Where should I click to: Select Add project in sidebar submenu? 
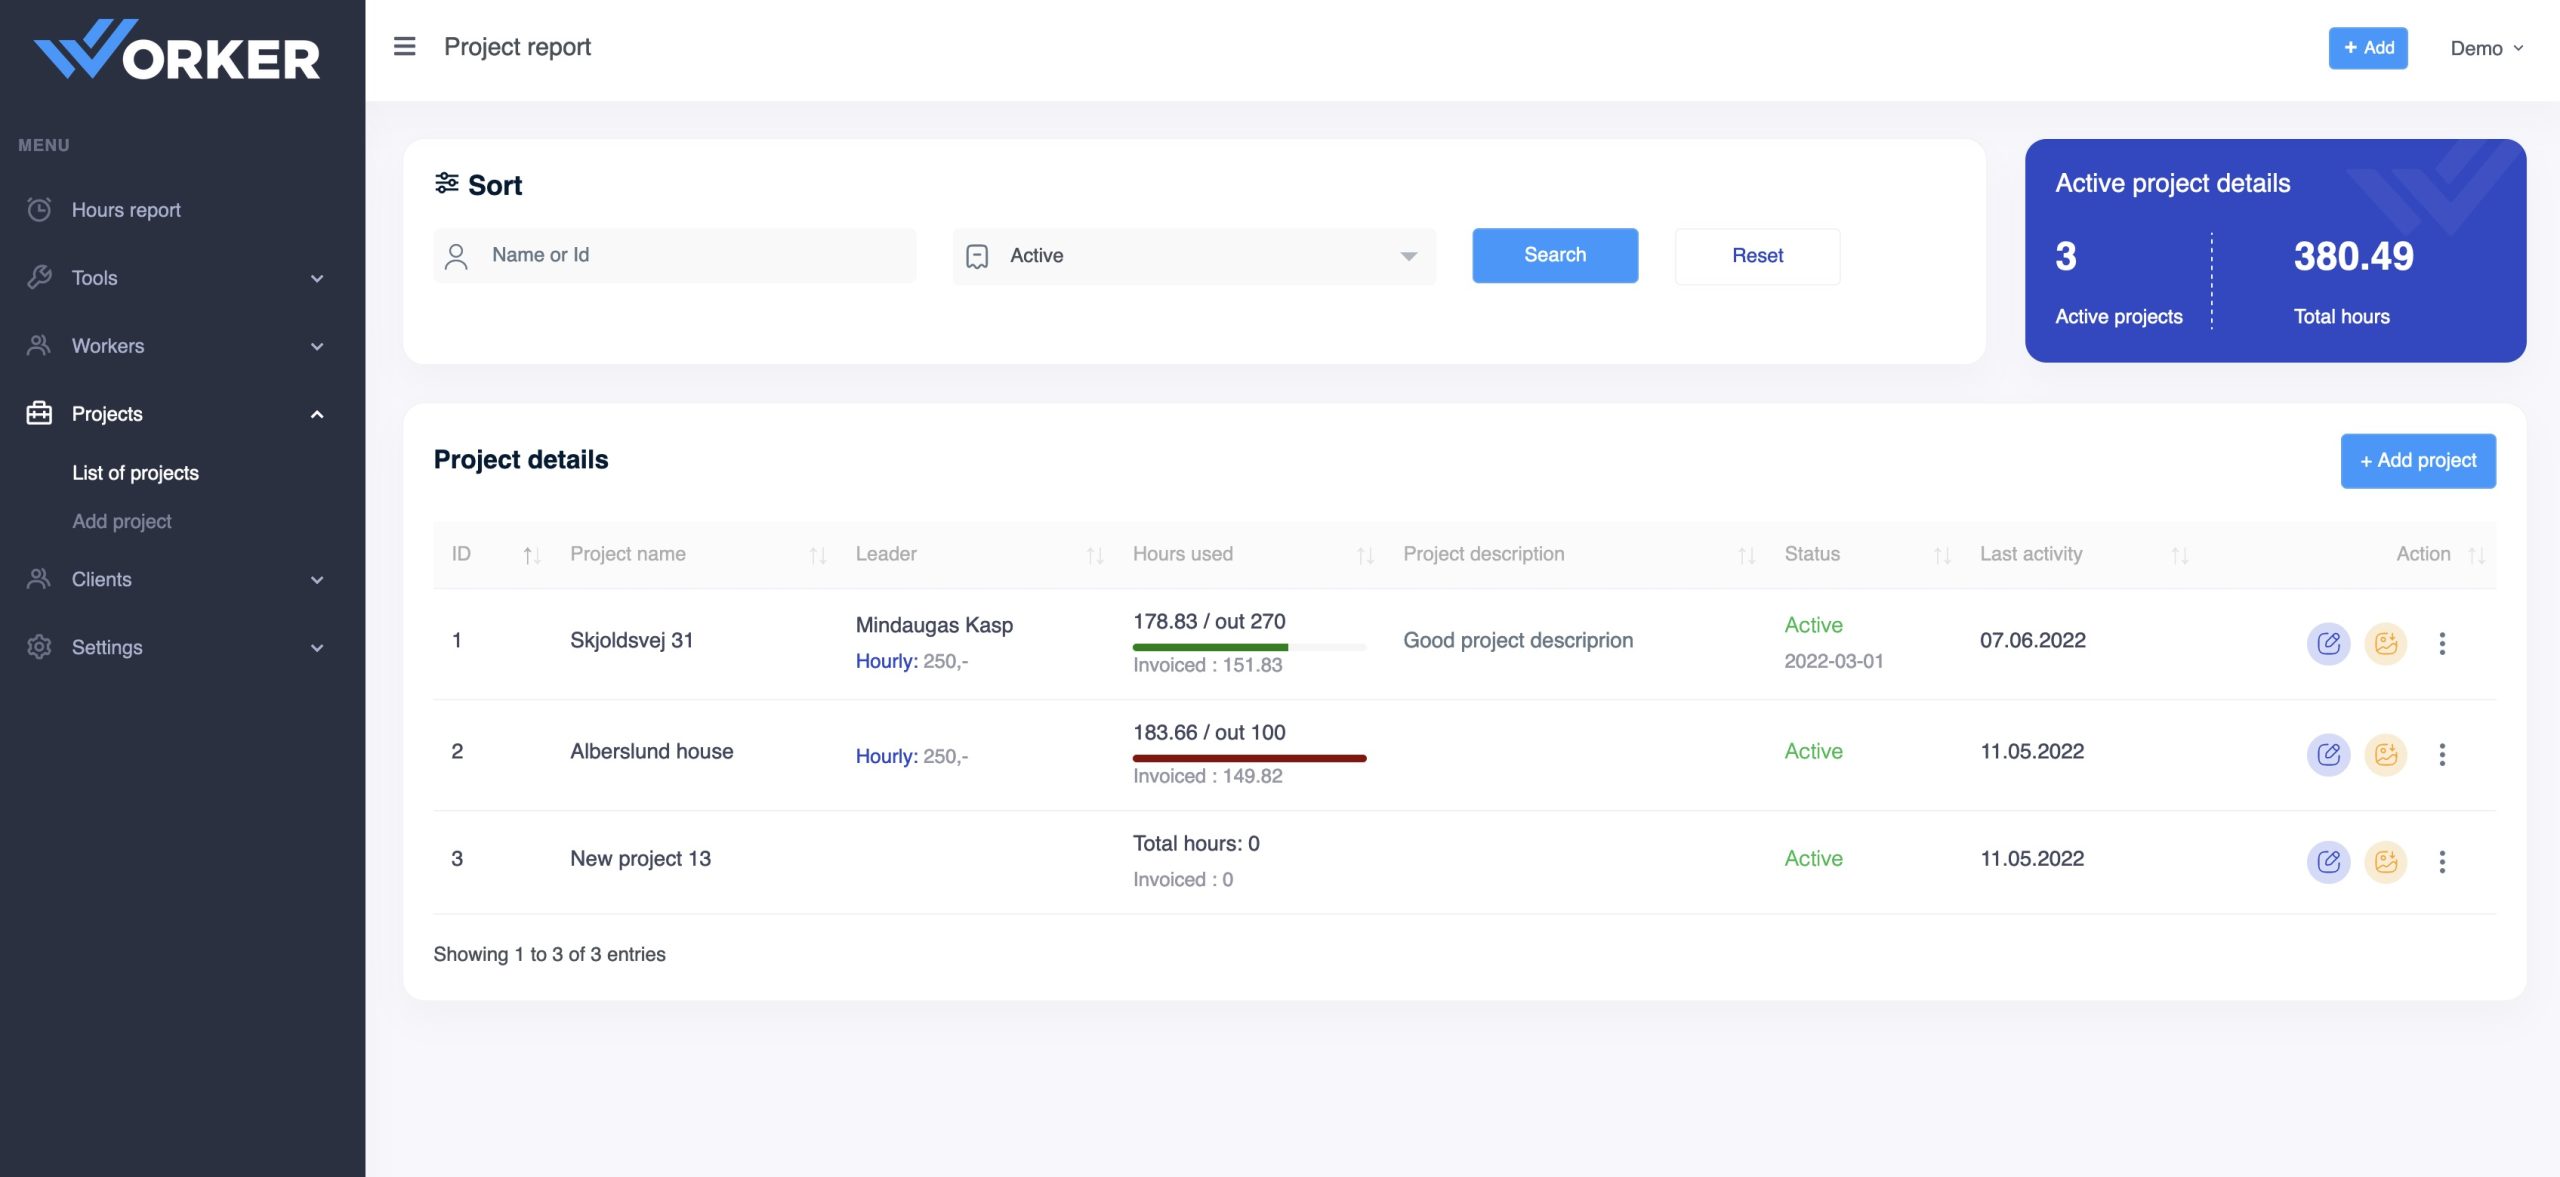121,522
